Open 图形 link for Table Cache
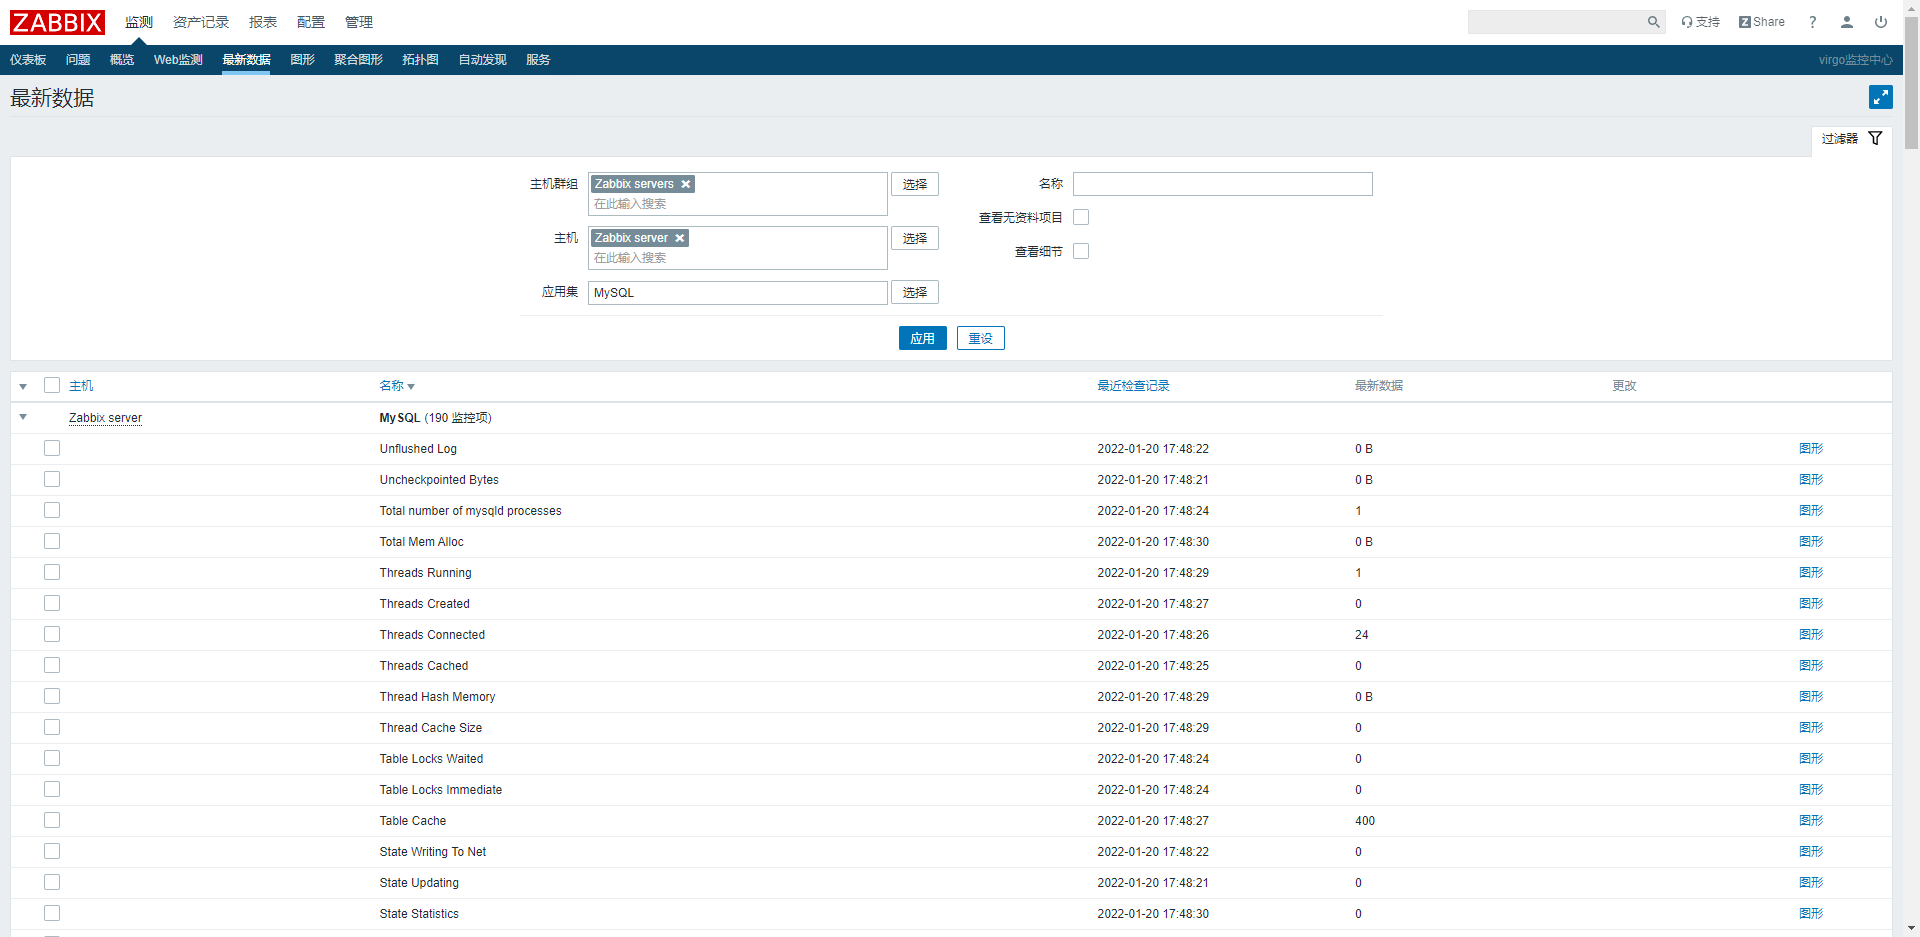This screenshot has width=1920, height=937. click(x=1811, y=820)
